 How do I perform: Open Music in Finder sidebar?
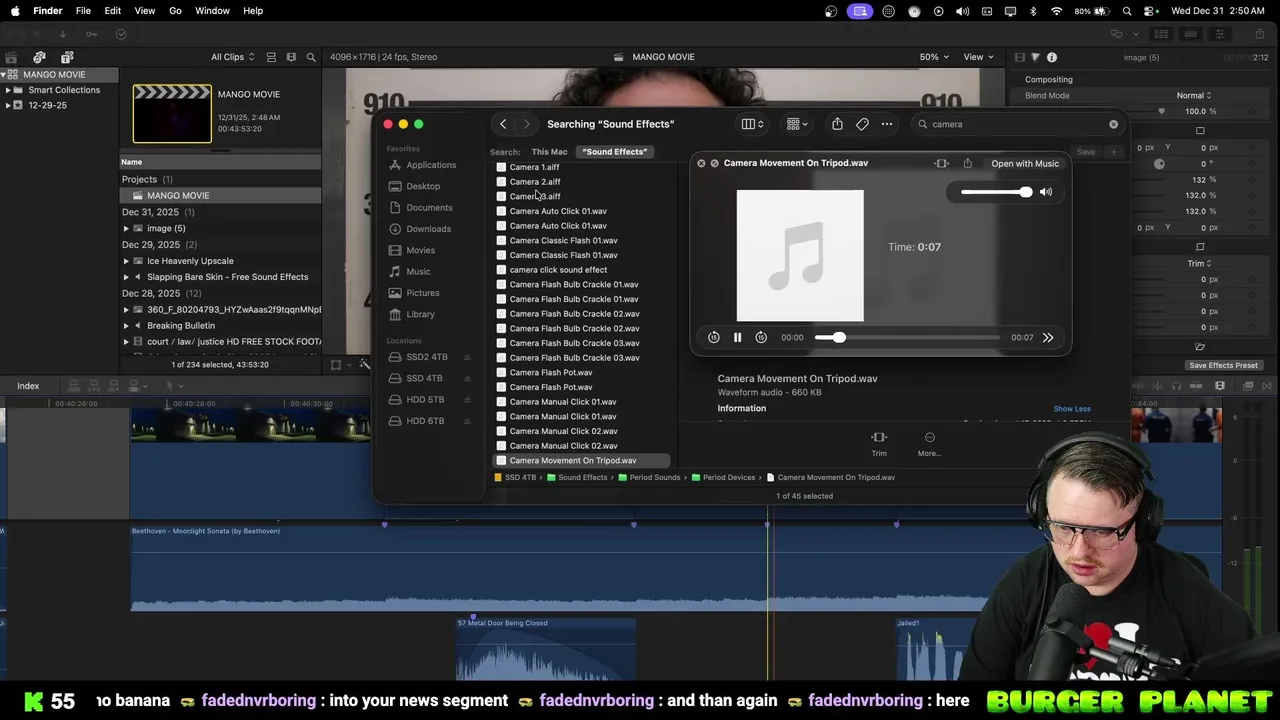coord(418,272)
